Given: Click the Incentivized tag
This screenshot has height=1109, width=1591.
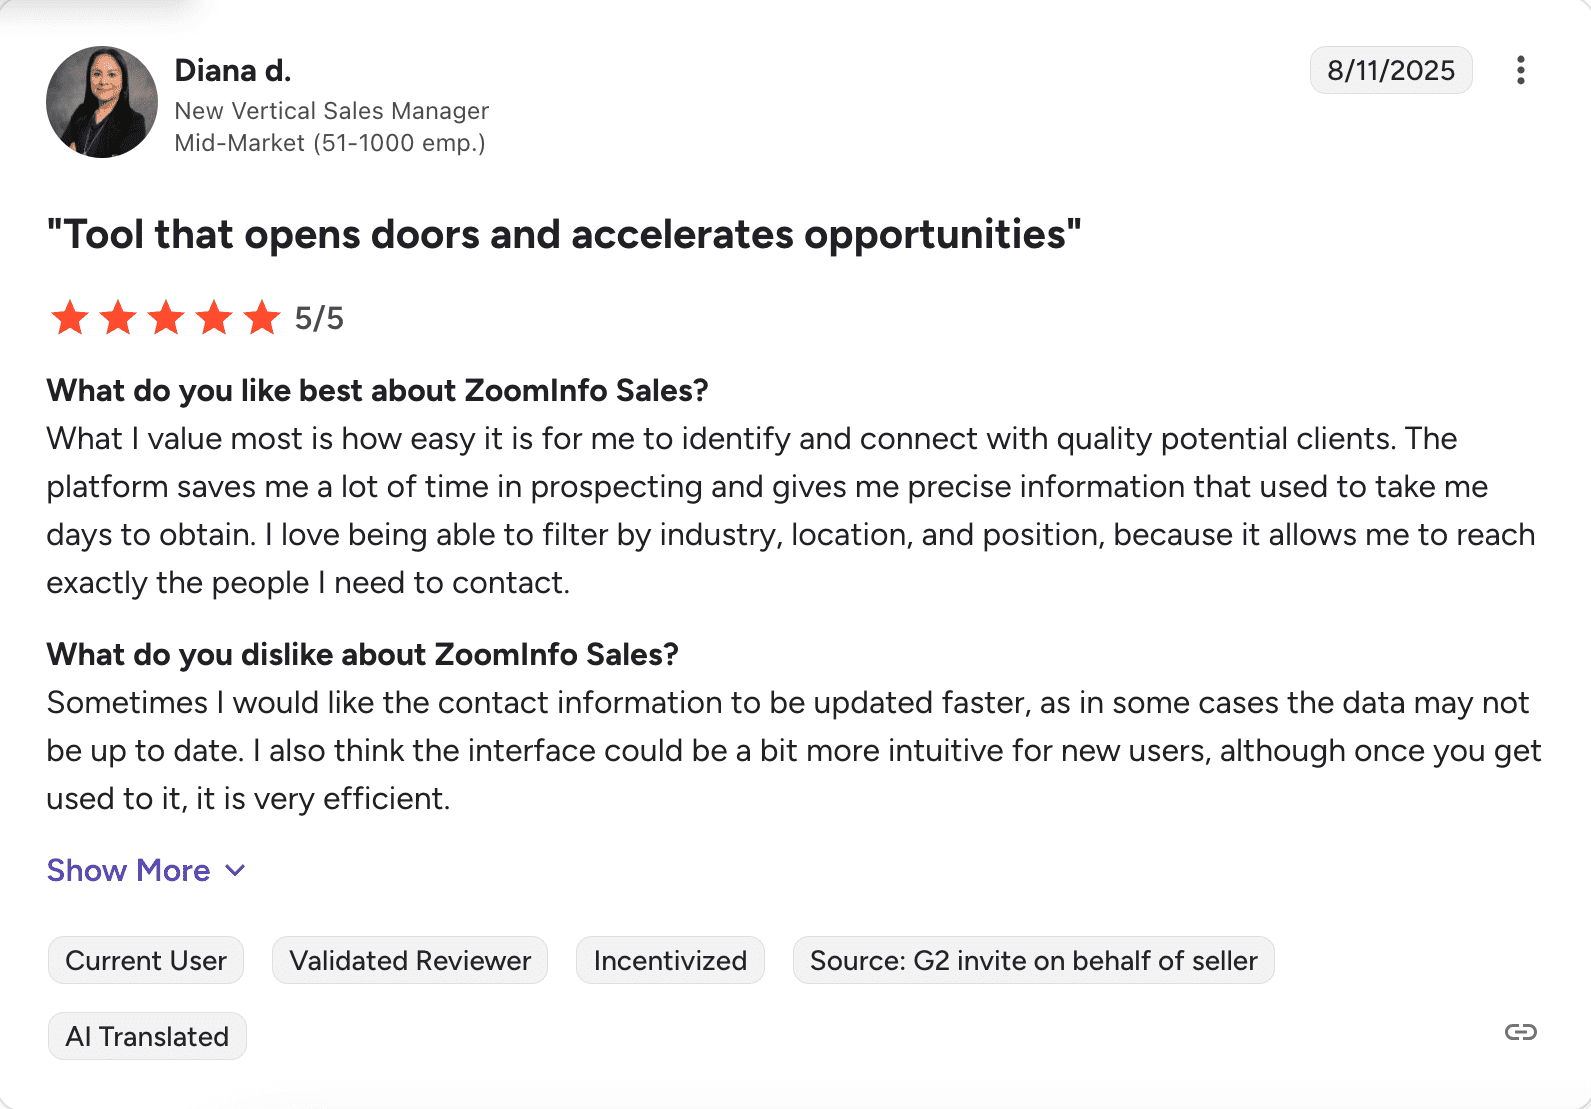Looking at the screenshot, I should pyautogui.click(x=670, y=960).
